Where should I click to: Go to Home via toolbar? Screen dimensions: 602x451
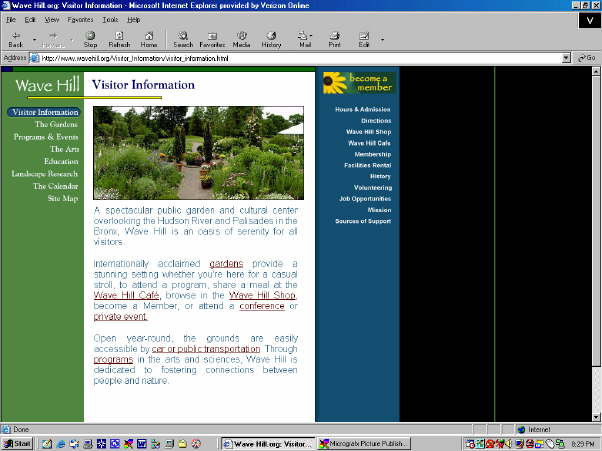(x=149, y=40)
